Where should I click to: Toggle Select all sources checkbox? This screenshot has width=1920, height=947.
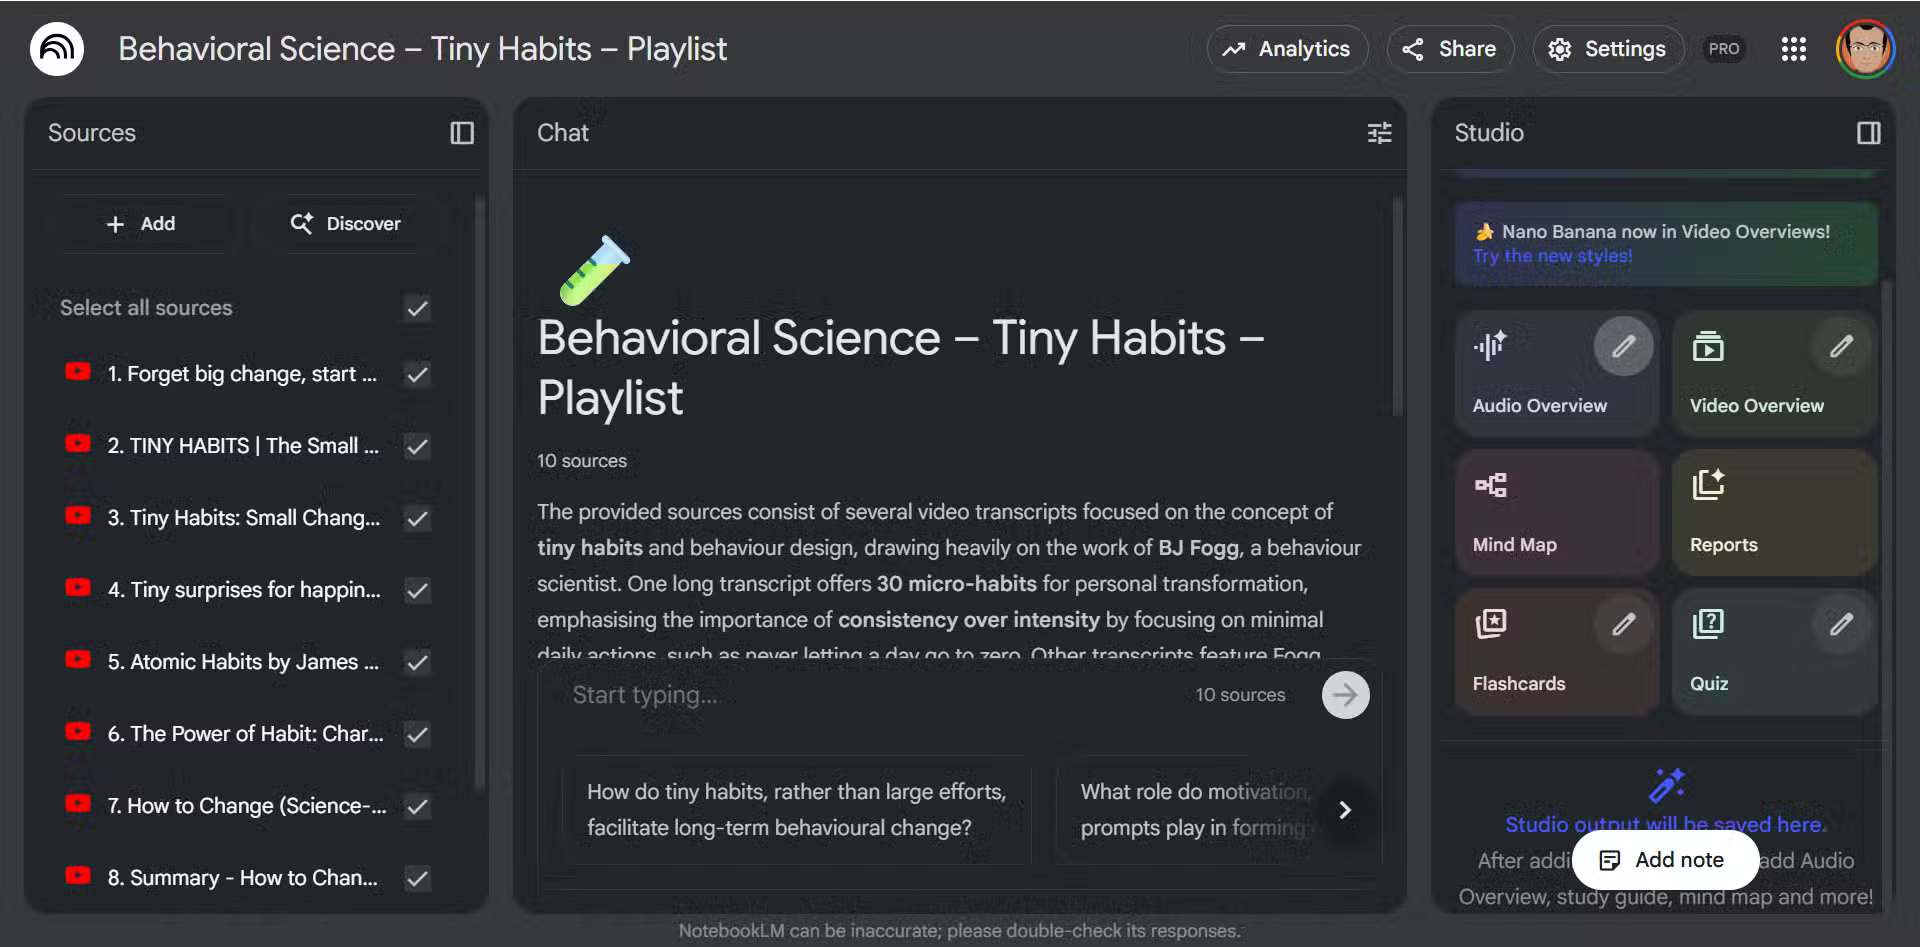coord(417,308)
